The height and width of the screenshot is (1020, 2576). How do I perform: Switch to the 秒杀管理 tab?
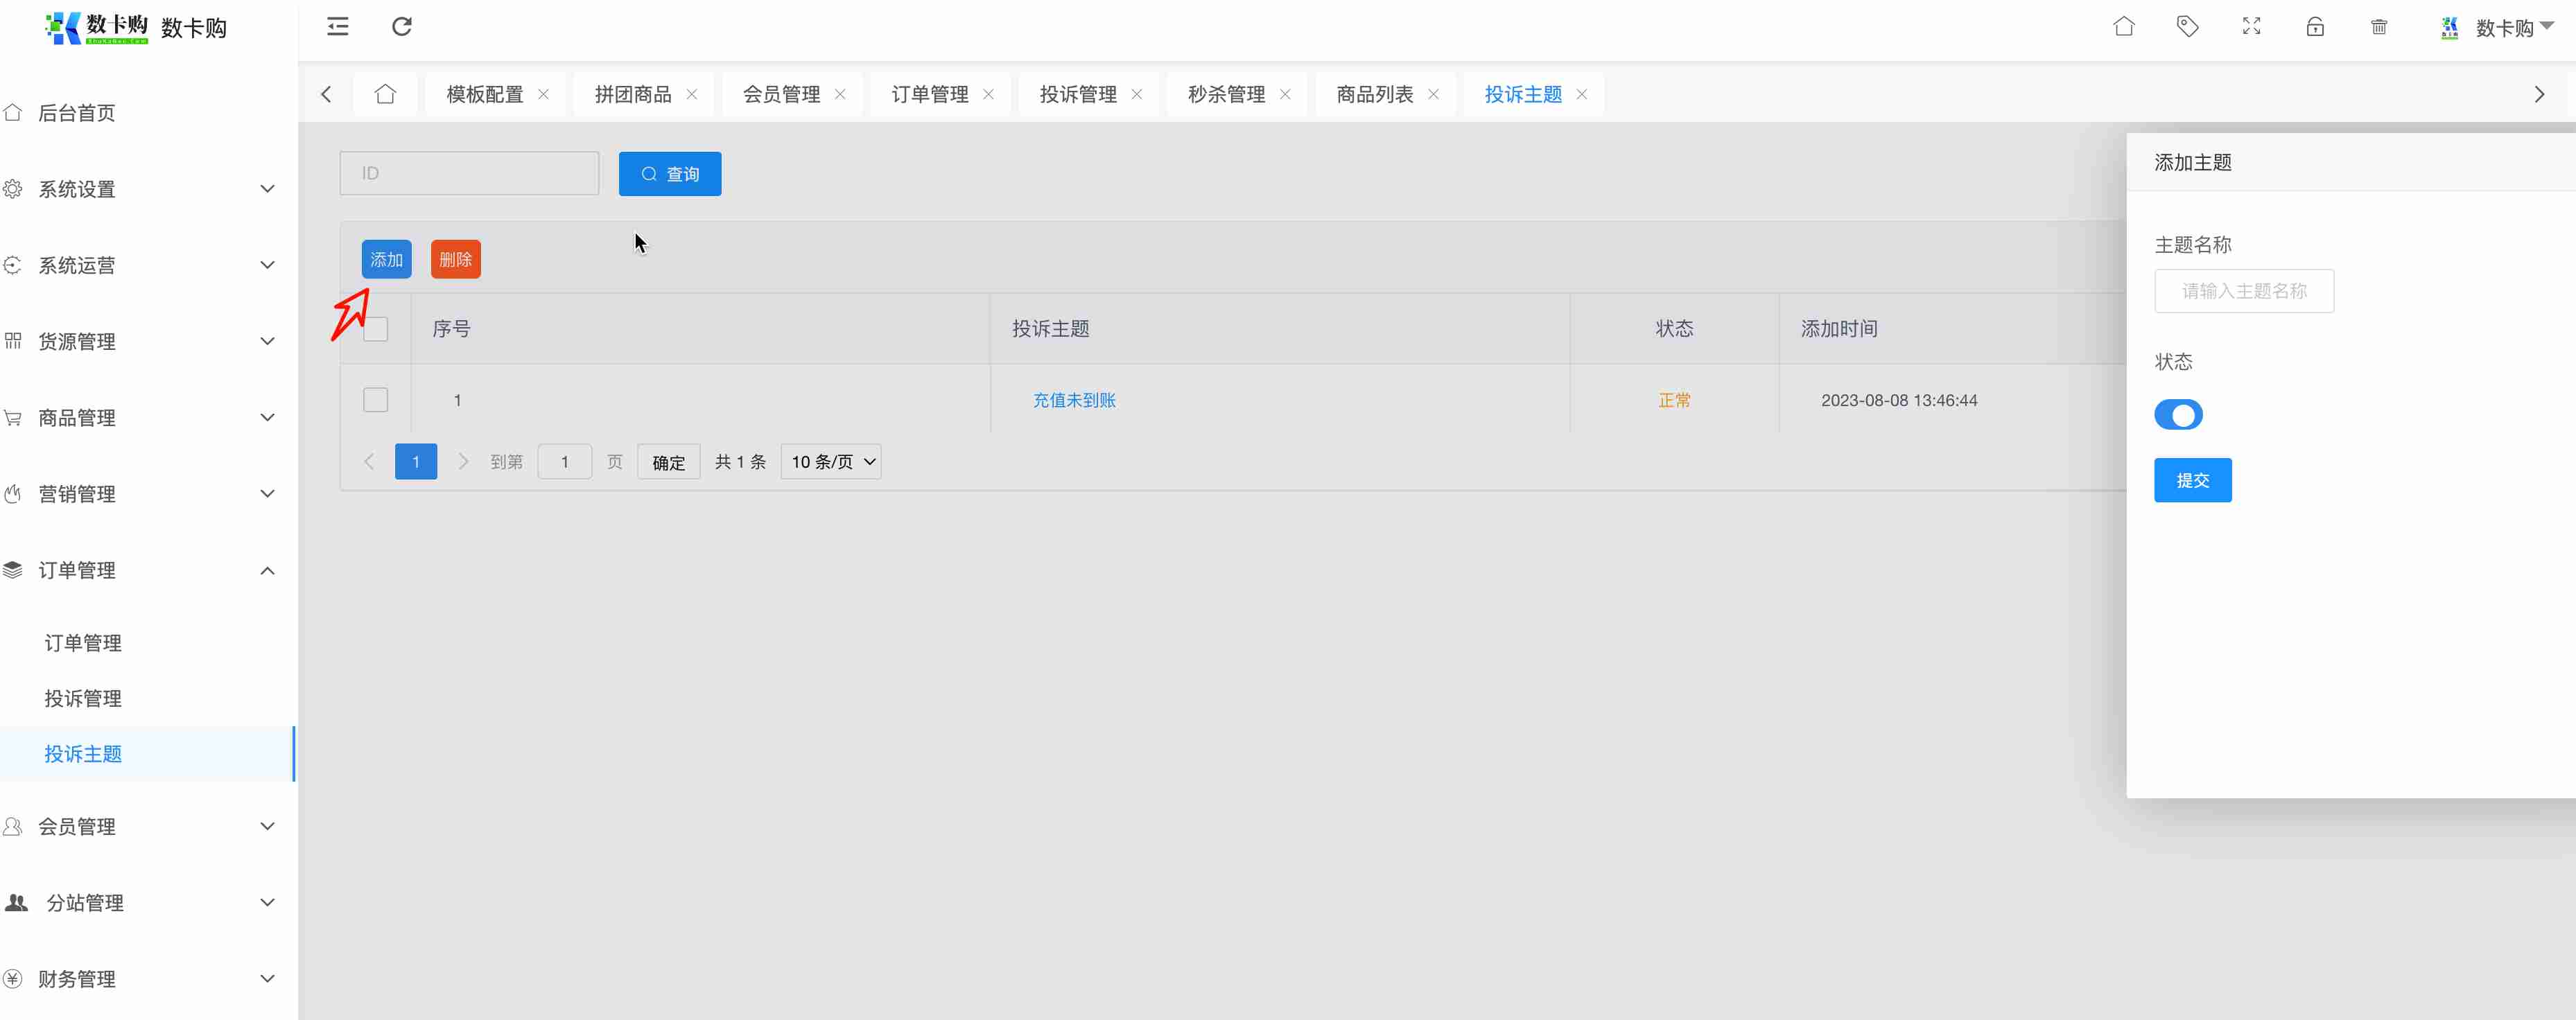click(1226, 94)
